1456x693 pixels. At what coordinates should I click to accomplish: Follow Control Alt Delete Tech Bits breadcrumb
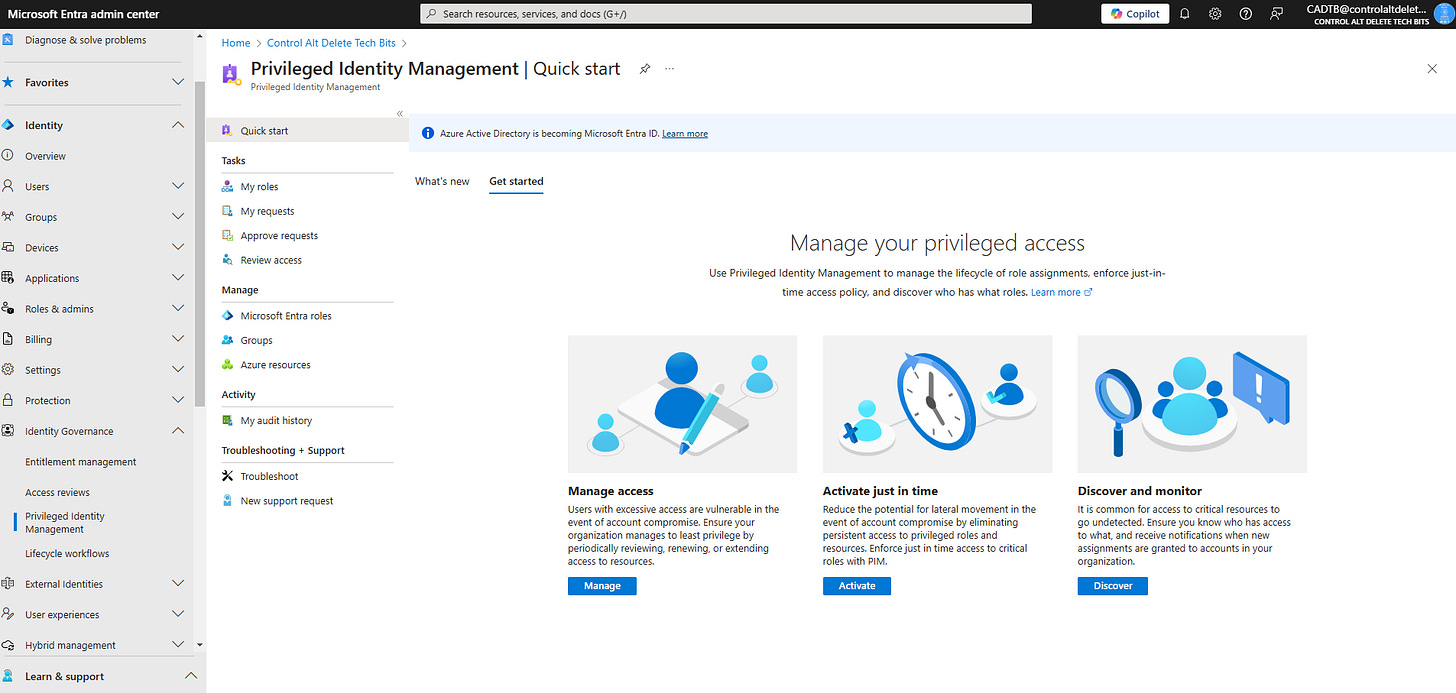(x=332, y=43)
